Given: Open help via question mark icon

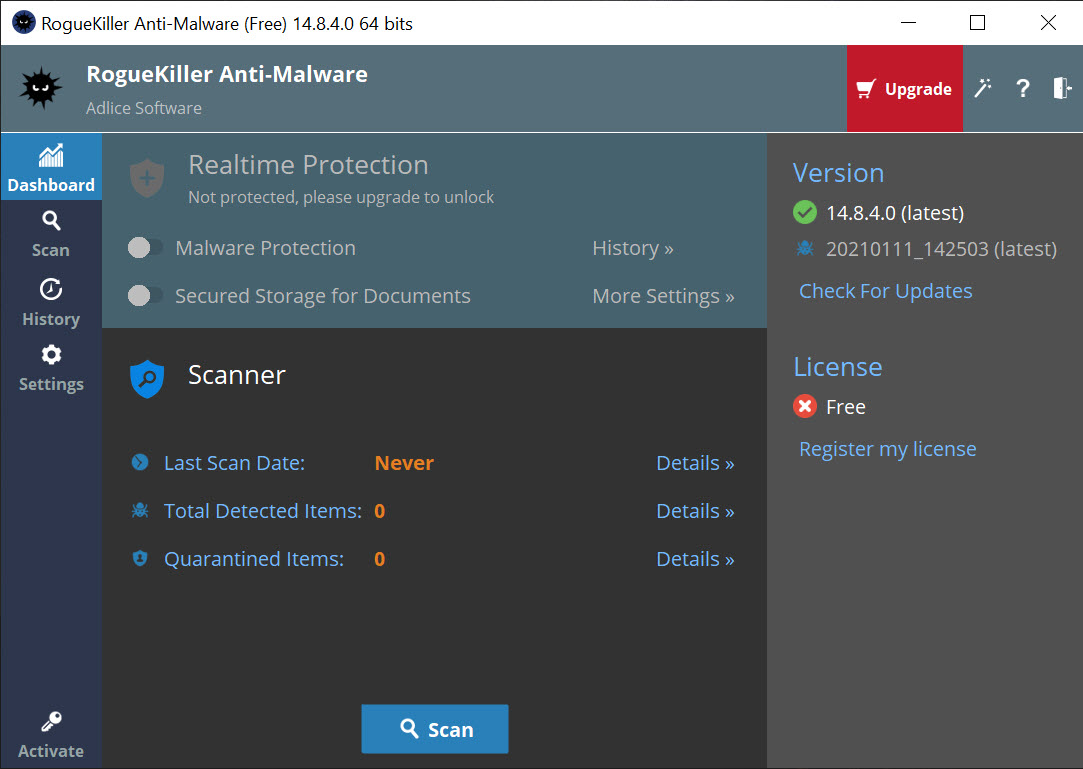Looking at the screenshot, I should tap(1022, 89).
